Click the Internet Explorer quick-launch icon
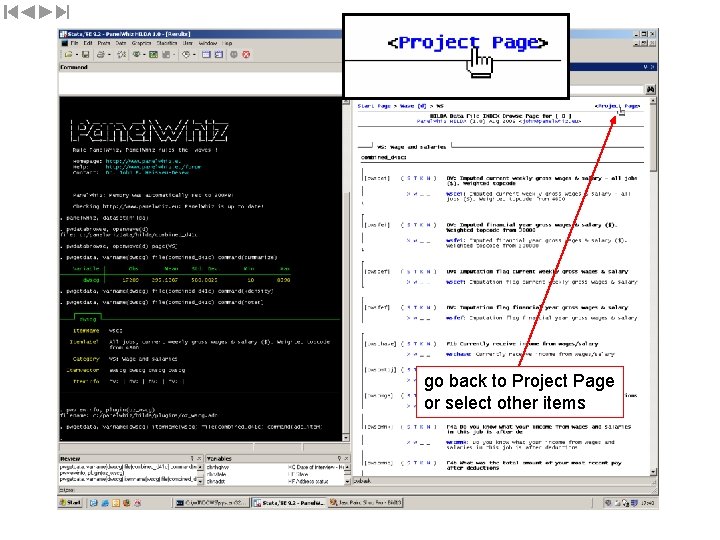 pos(105,503)
